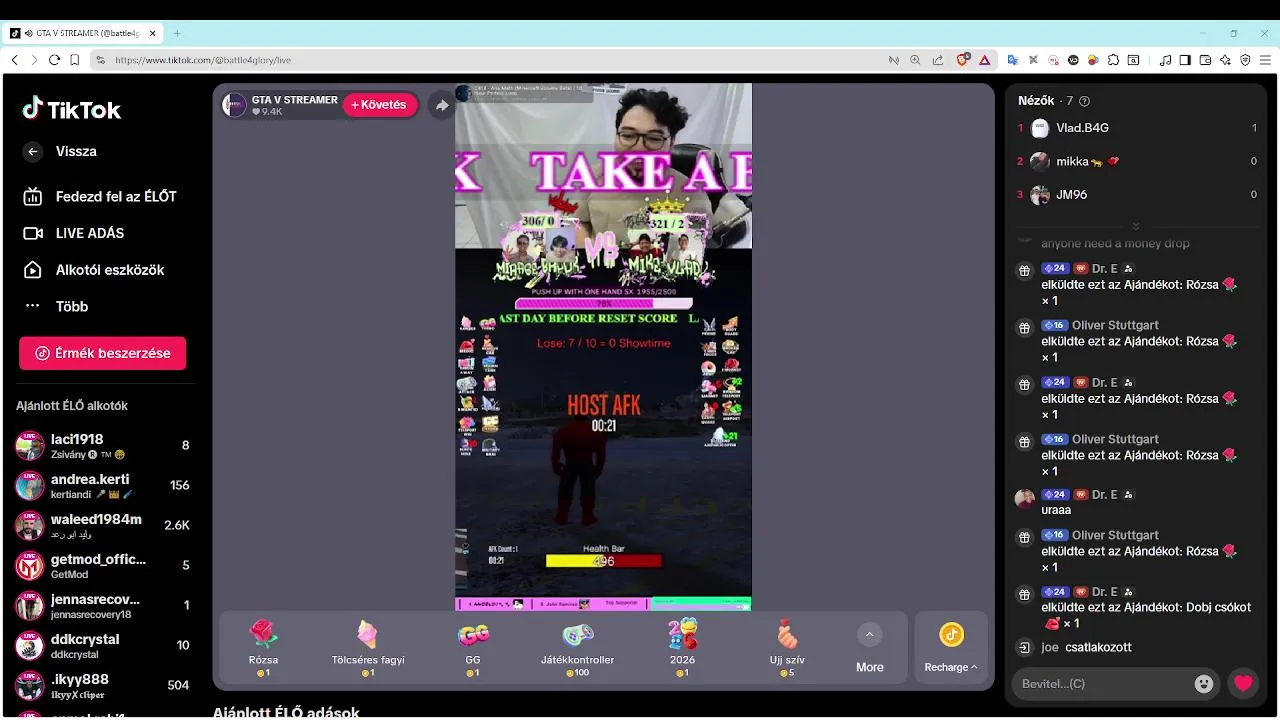Click browser forward button

click(x=34, y=60)
